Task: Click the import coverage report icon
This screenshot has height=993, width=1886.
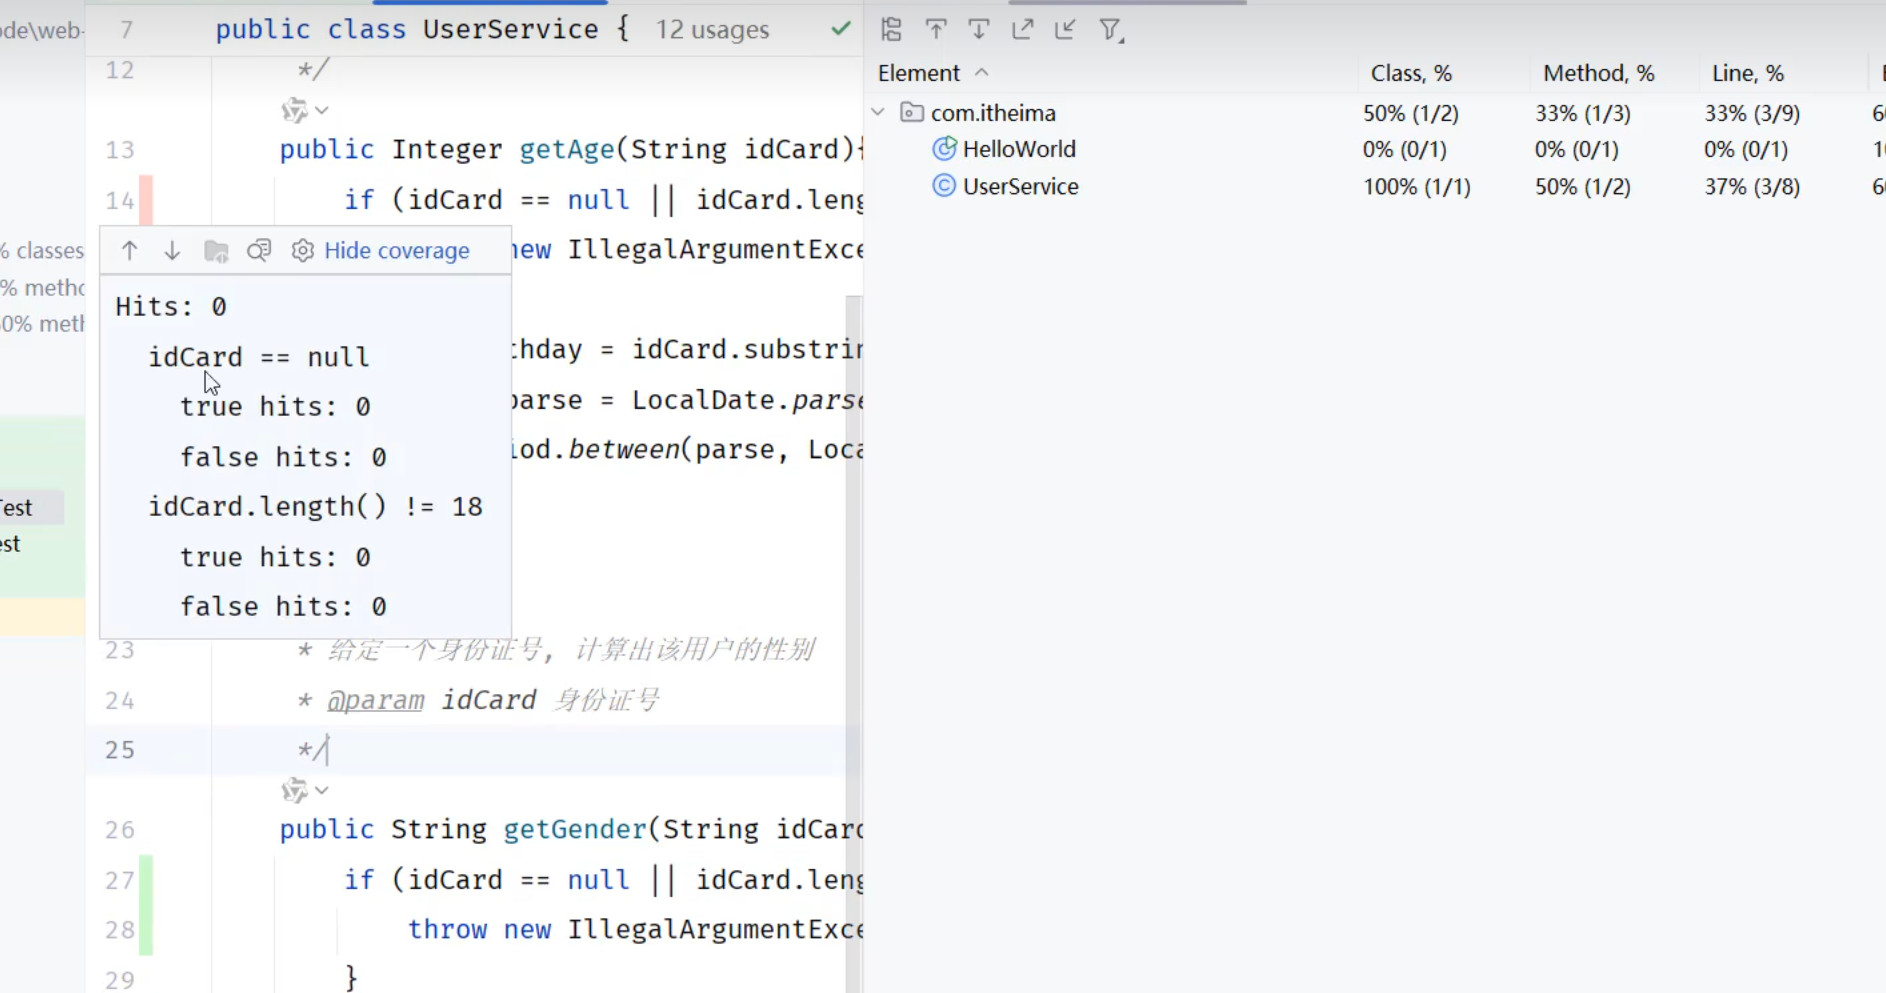Action: click(x=1065, y=30)
